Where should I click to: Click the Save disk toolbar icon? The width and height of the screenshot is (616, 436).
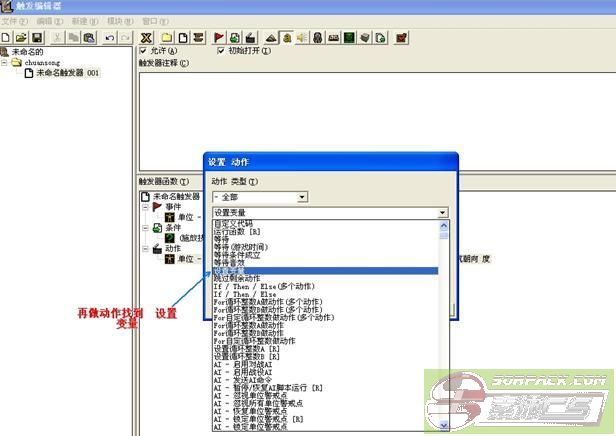click(x=36, y=37)
